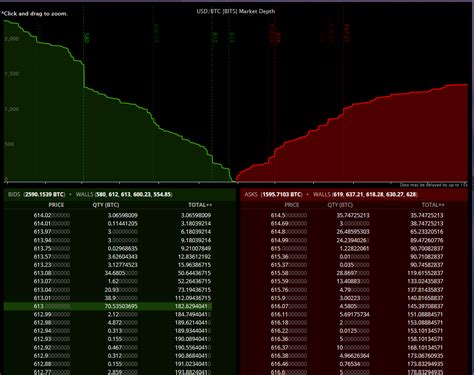The height and width of the screenshot is (375, 474).
Task: Click the bid quantity 0.467
Action: [122, 347]
